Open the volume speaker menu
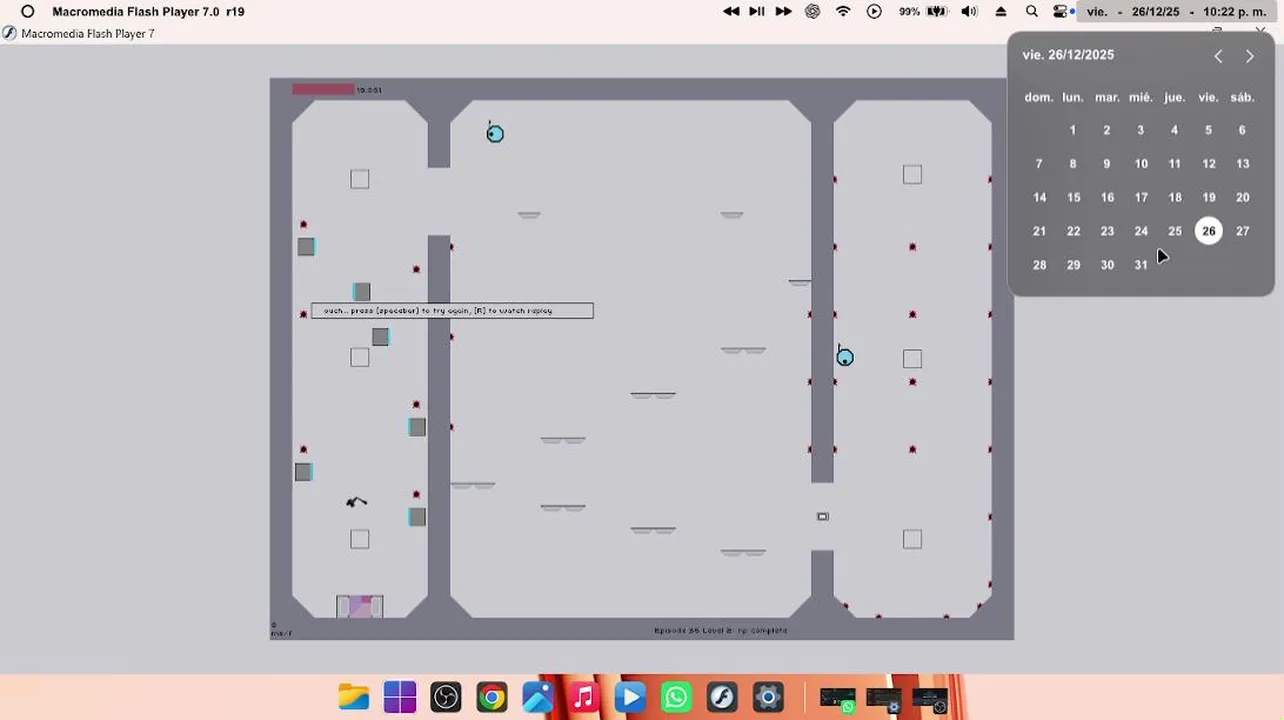Image resolution: width=1284 pixels, height=720 pixels. (969, 12)
